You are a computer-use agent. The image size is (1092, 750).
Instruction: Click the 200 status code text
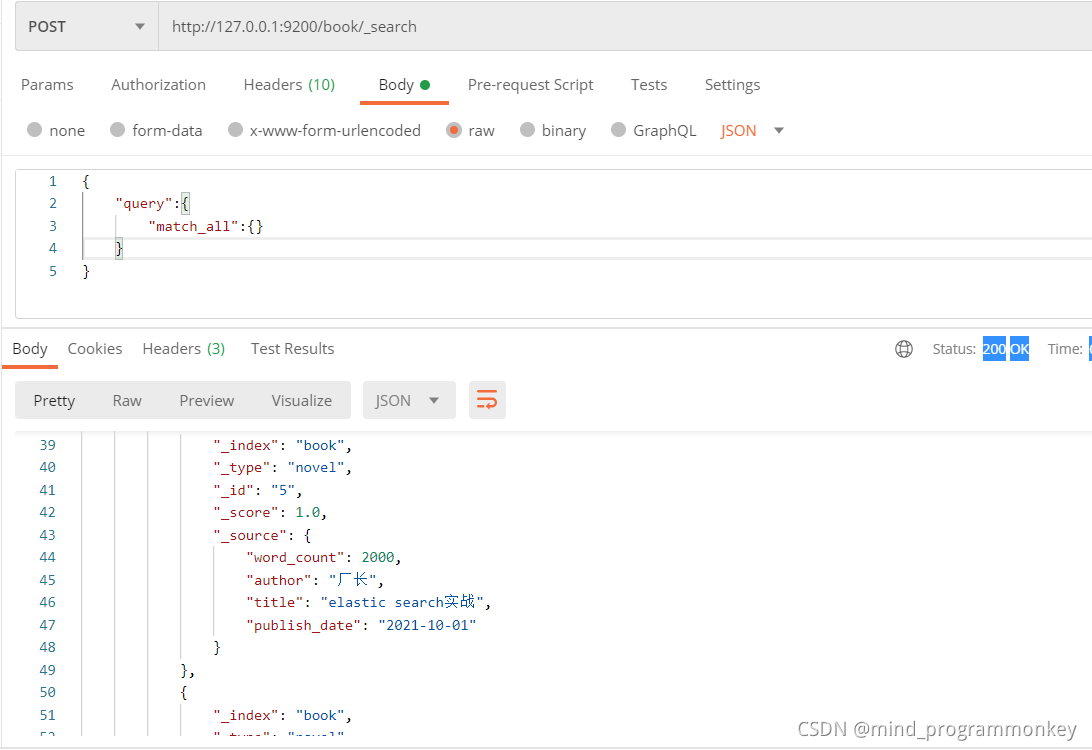tap(994, 349)
